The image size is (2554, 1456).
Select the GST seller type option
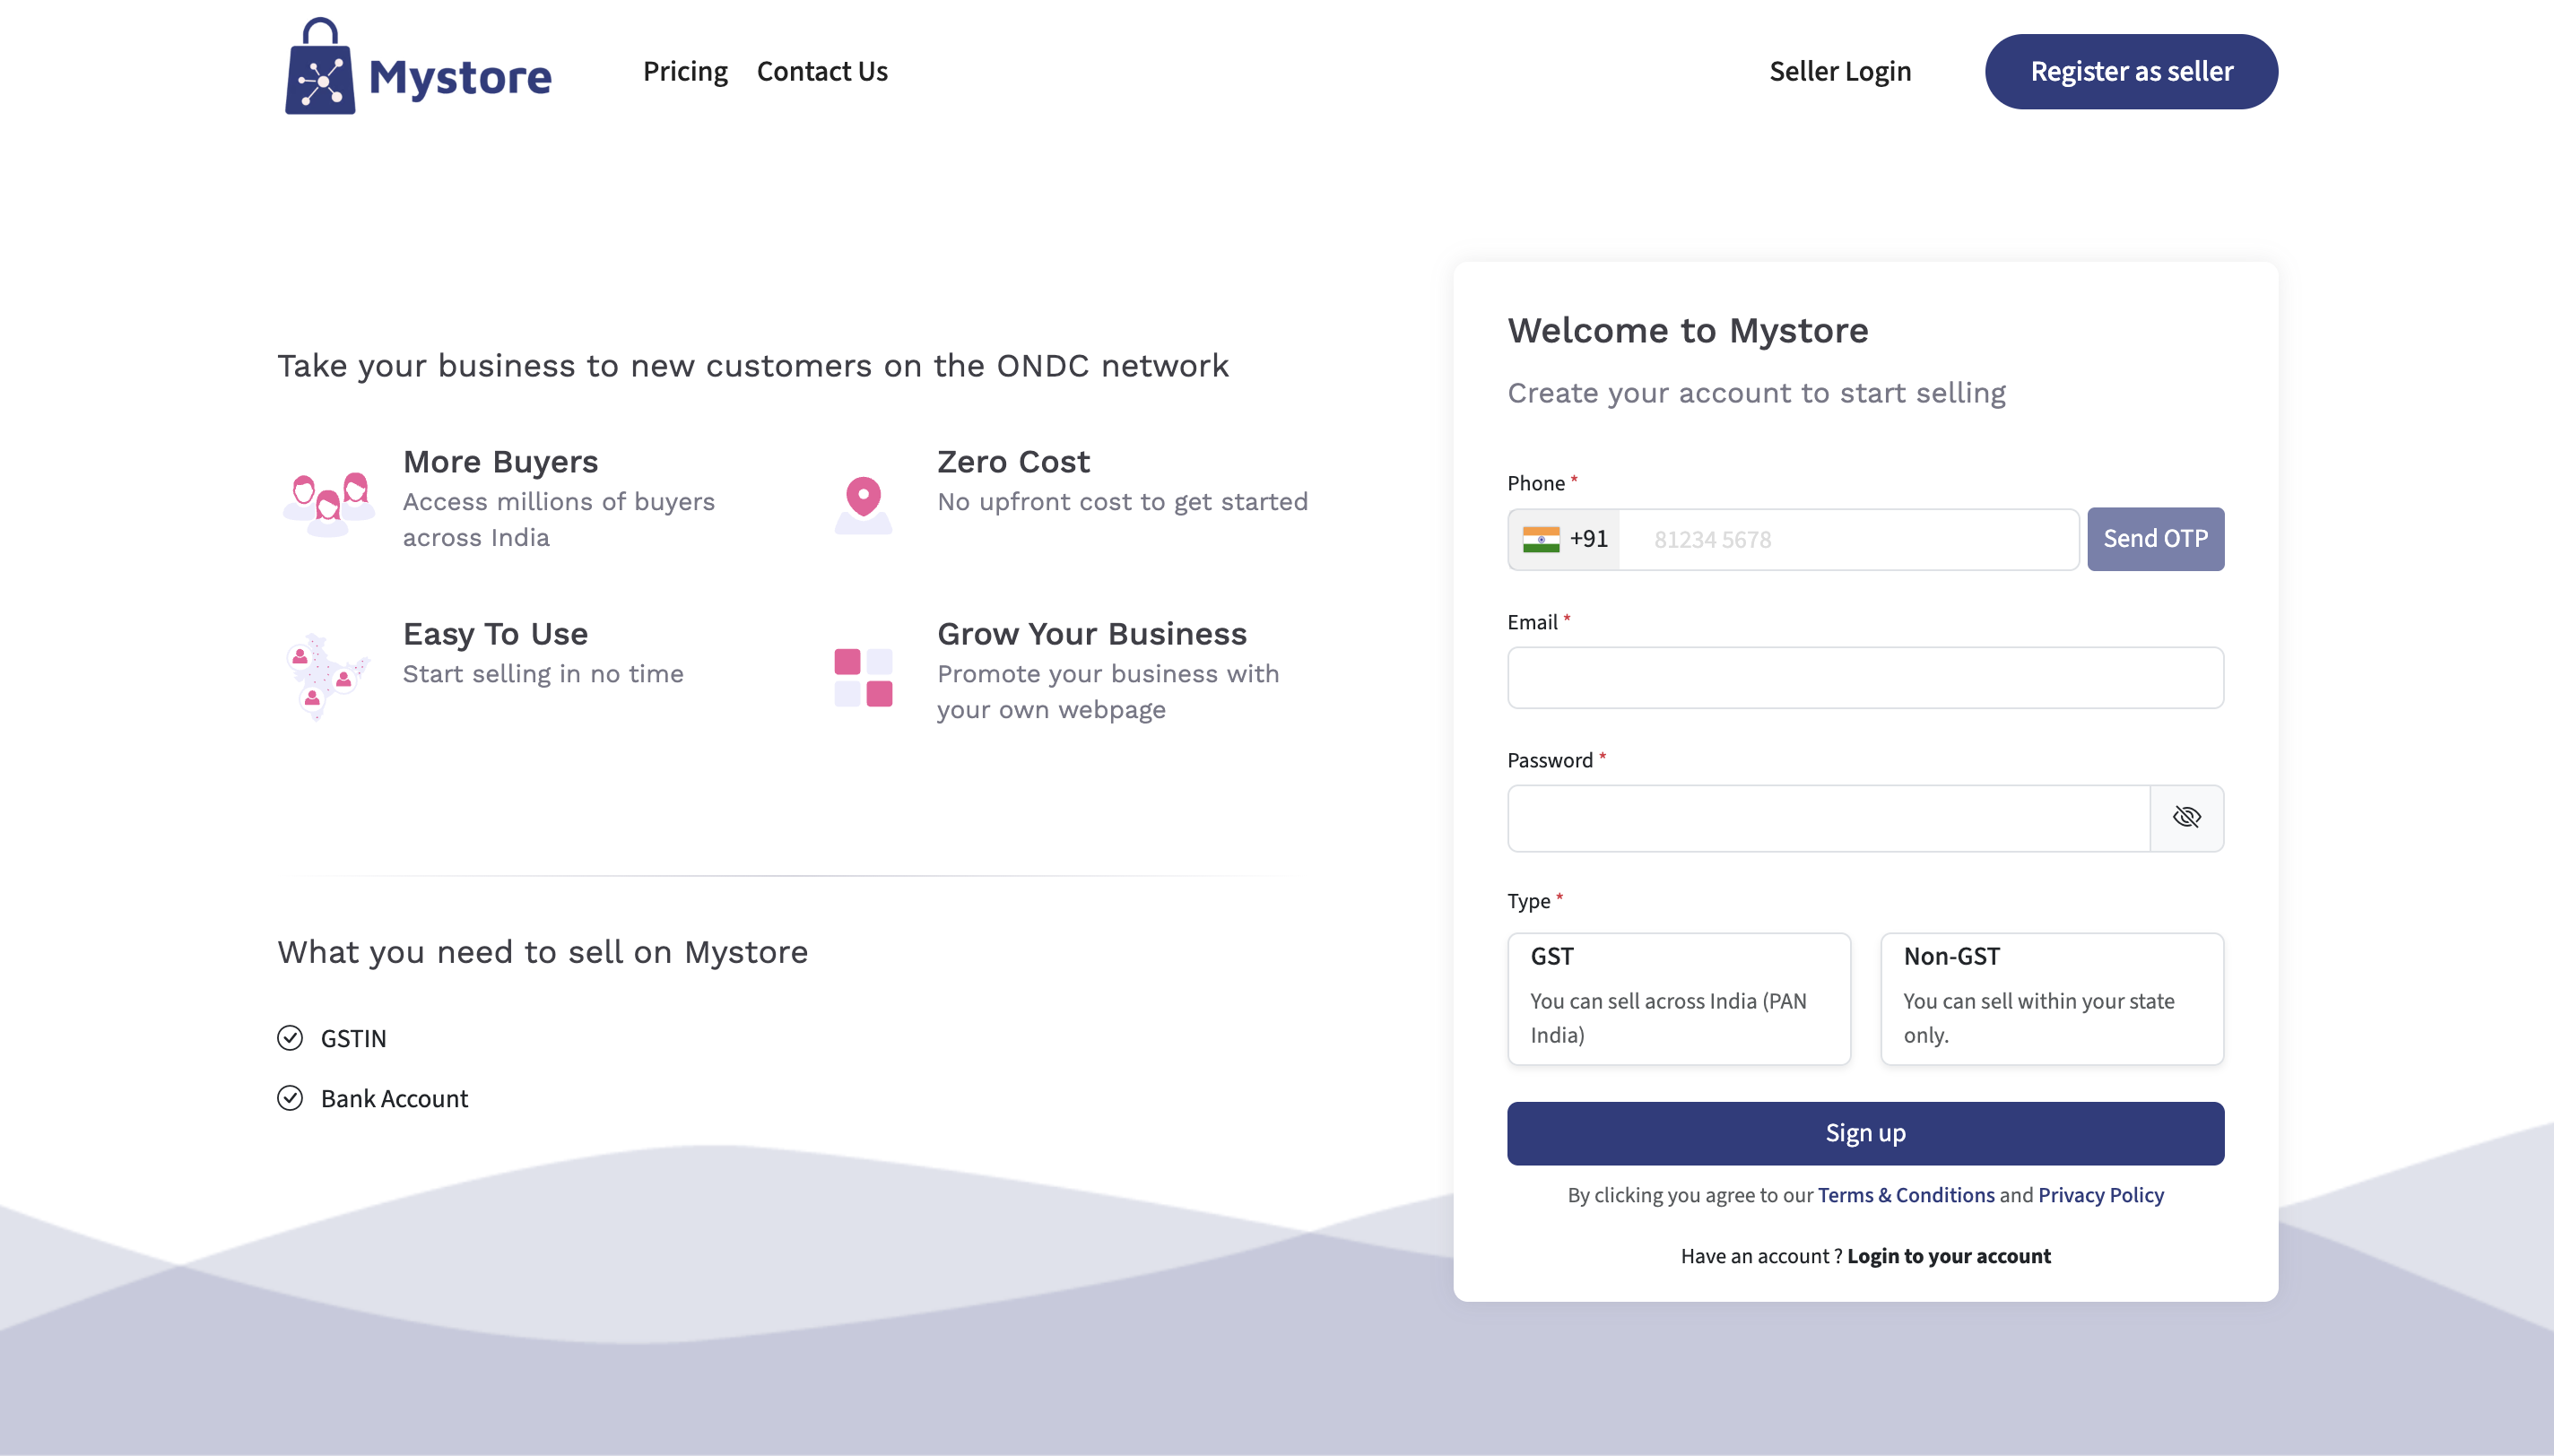[1679, 999]
